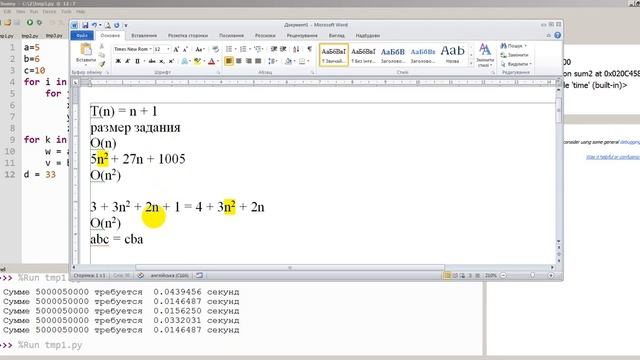Select align left paragraph alignment
The height and width of the screenshot is (360, 640).
point(229,61)
